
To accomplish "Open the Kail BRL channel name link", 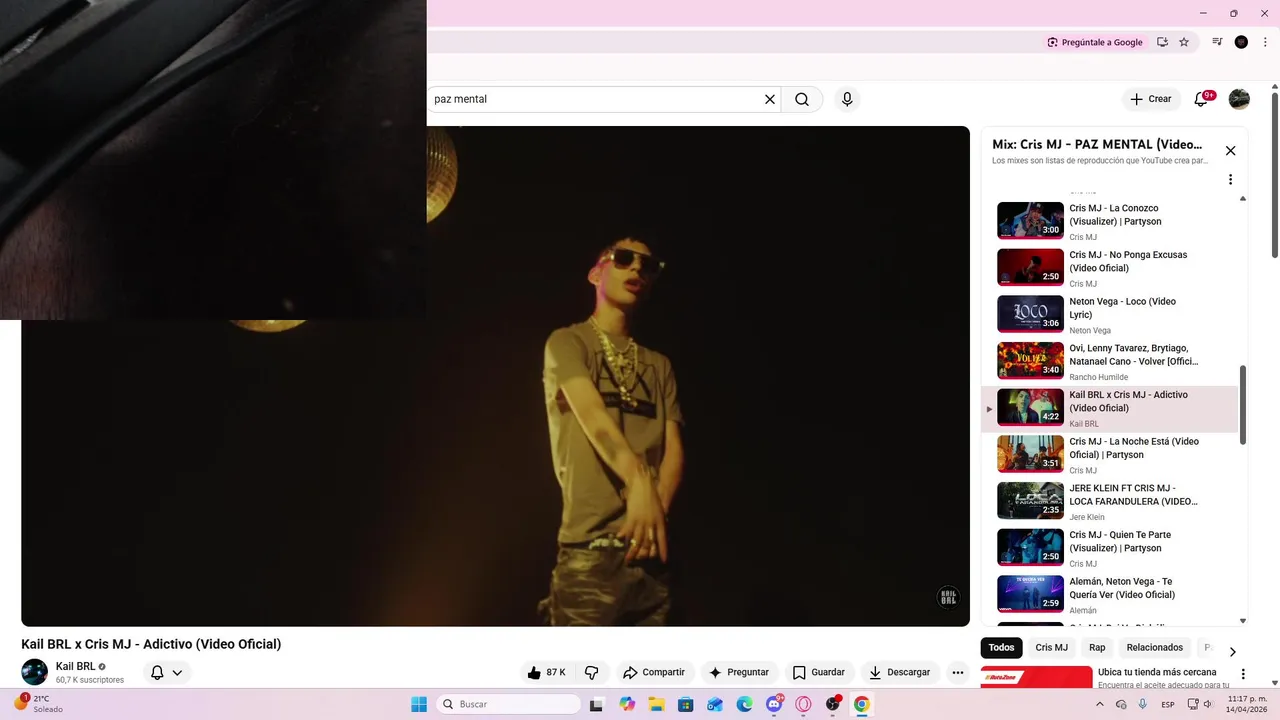I will [x=75, y=666].
